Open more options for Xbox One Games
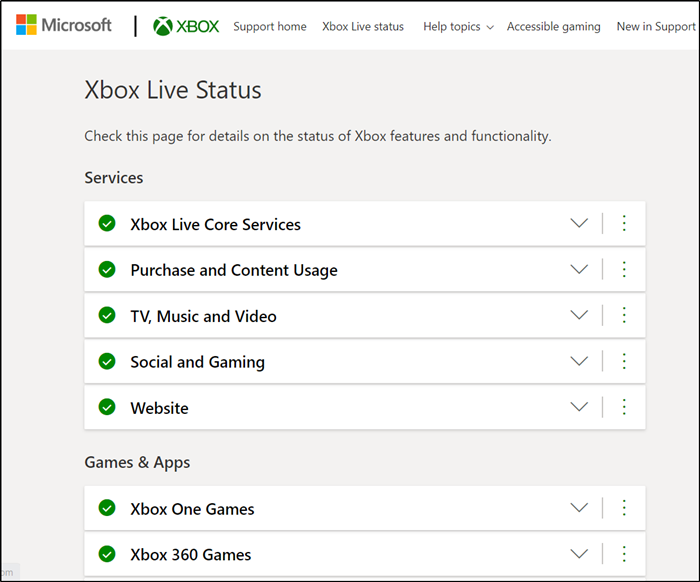 (x=625, y=508)
